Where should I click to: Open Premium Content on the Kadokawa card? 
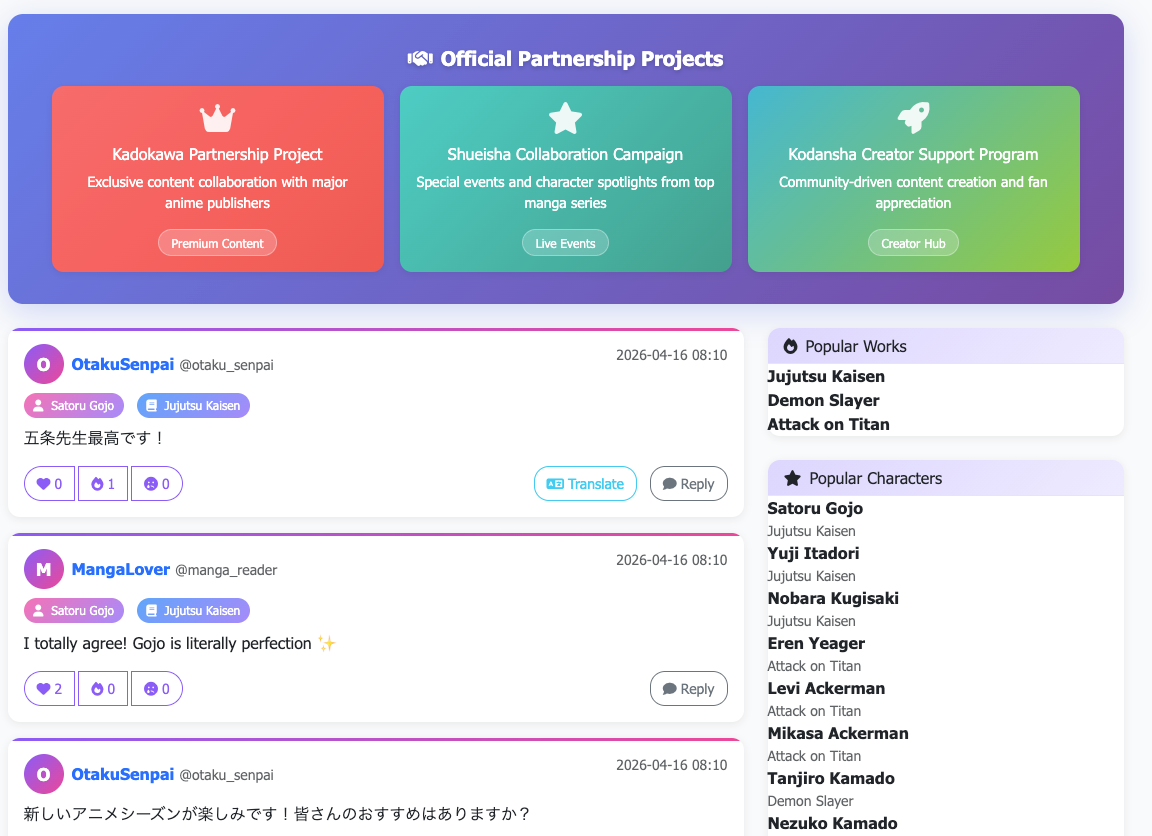pos(217,242)
